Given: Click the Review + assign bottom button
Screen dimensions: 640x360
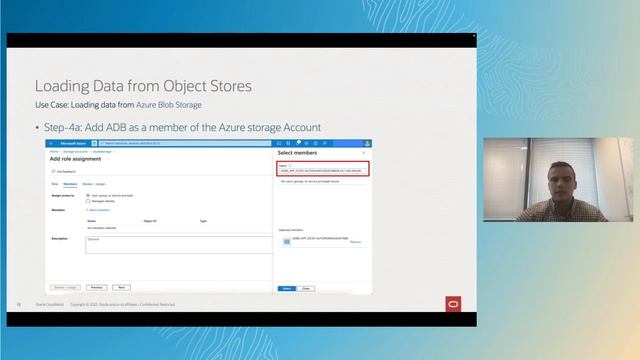Looking at the screenshot, I should (x=65, y=287).
